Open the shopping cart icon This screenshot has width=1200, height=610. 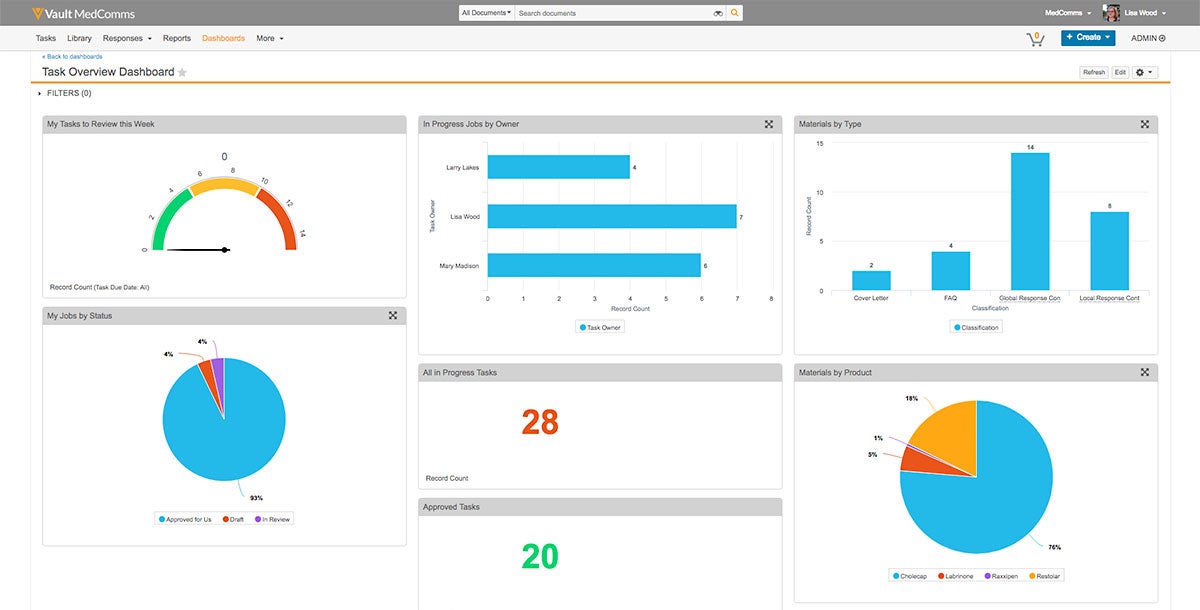click(x=1035, y=39)
